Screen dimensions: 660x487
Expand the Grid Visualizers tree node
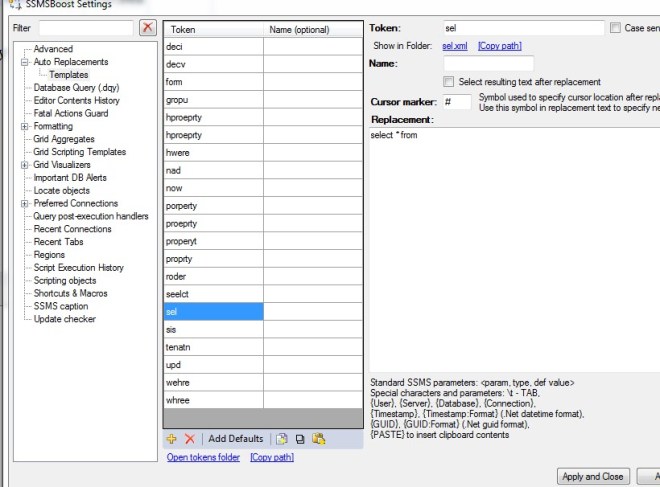(24, 165)
